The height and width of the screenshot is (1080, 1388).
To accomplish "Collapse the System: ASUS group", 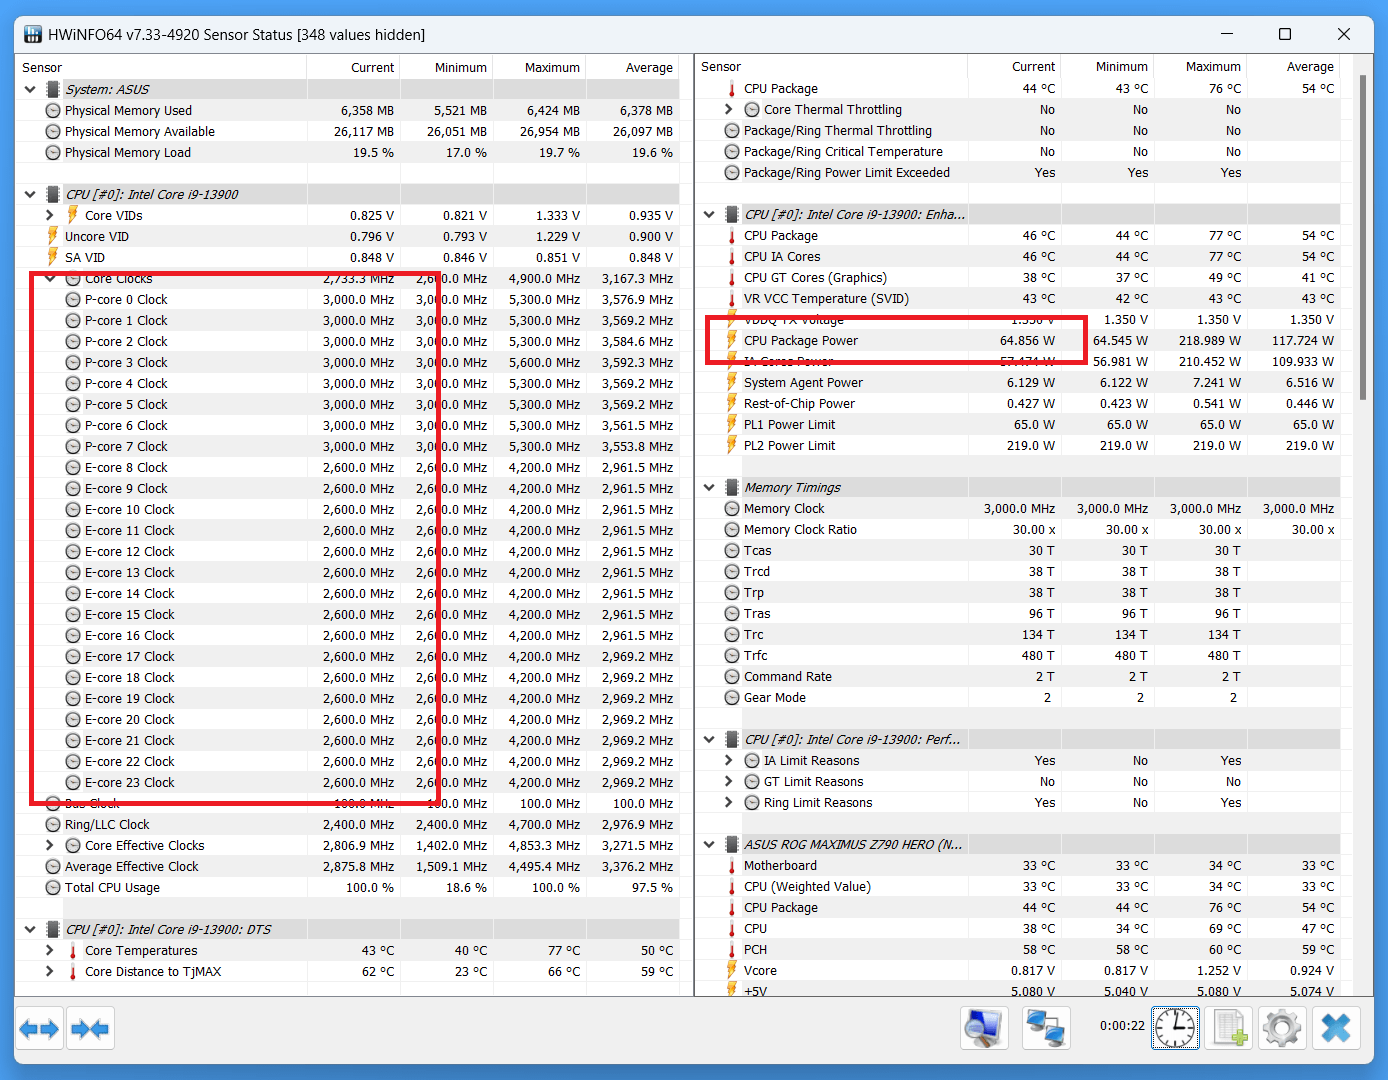I will (x=30, y=90).
